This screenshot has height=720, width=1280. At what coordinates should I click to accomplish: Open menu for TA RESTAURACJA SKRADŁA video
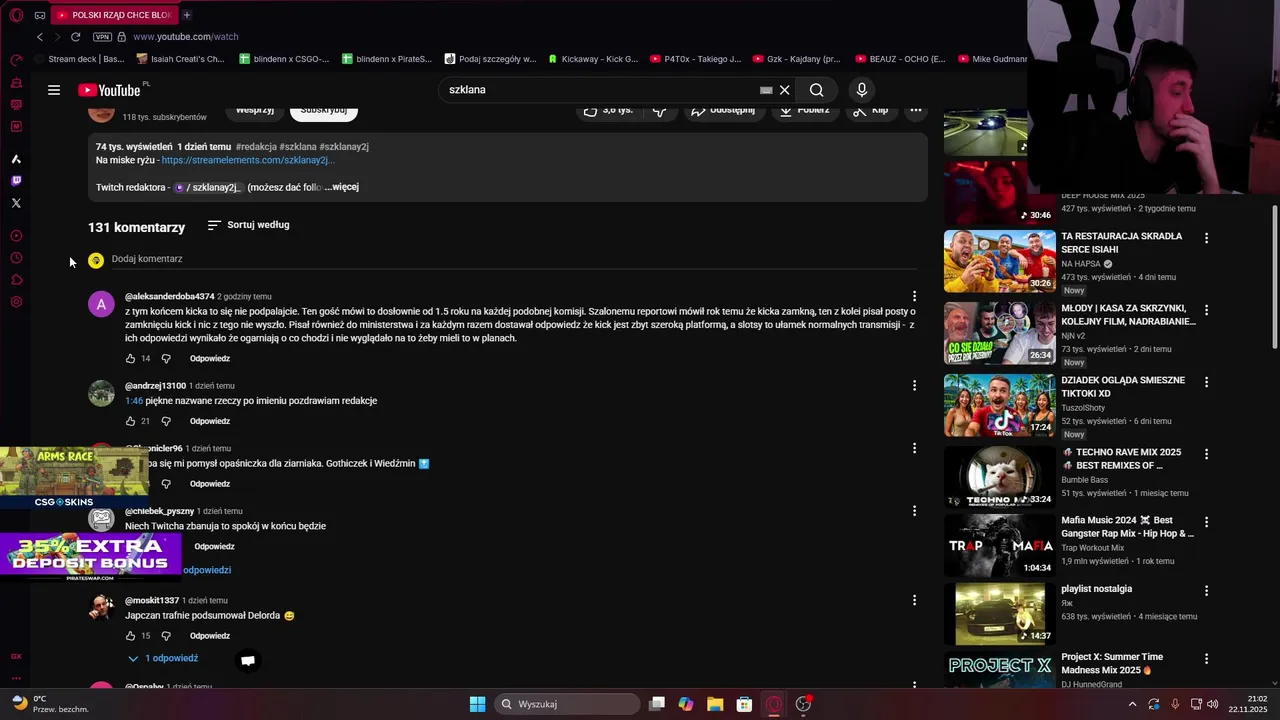tap(1206, 238)
